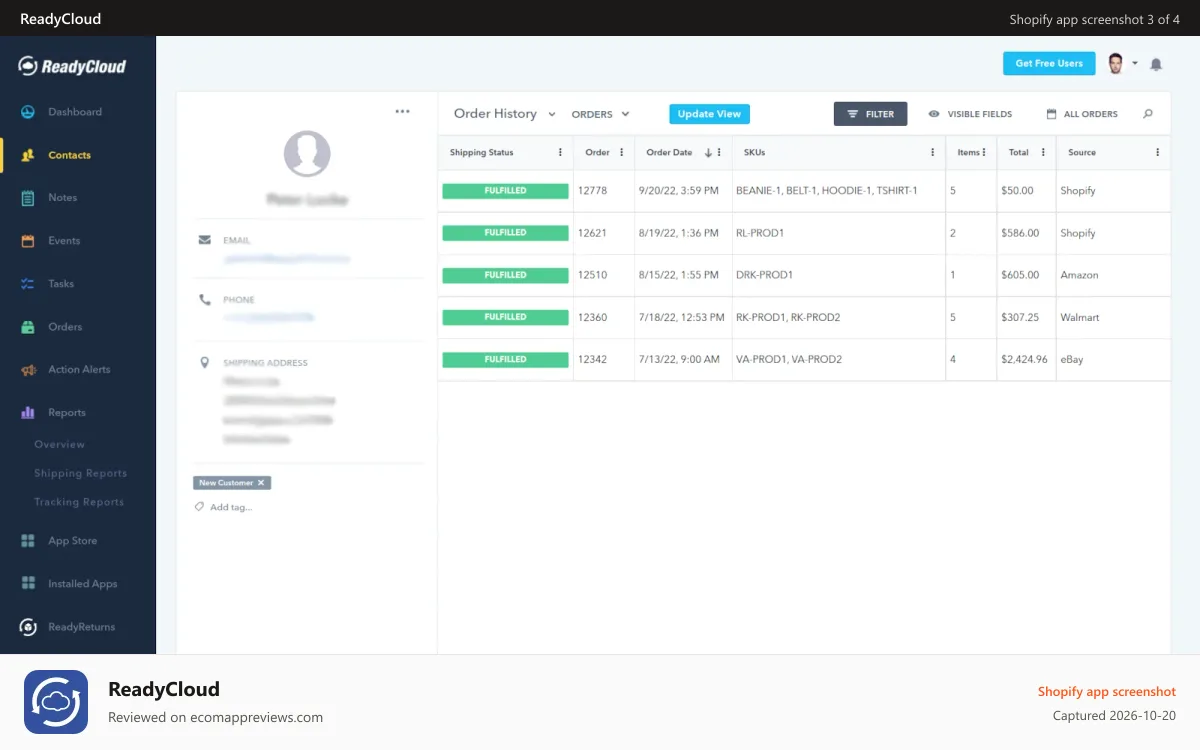This screenshot has height=750, width=1200.
Task: Click the Add tag field
Action: pos(231,507)
